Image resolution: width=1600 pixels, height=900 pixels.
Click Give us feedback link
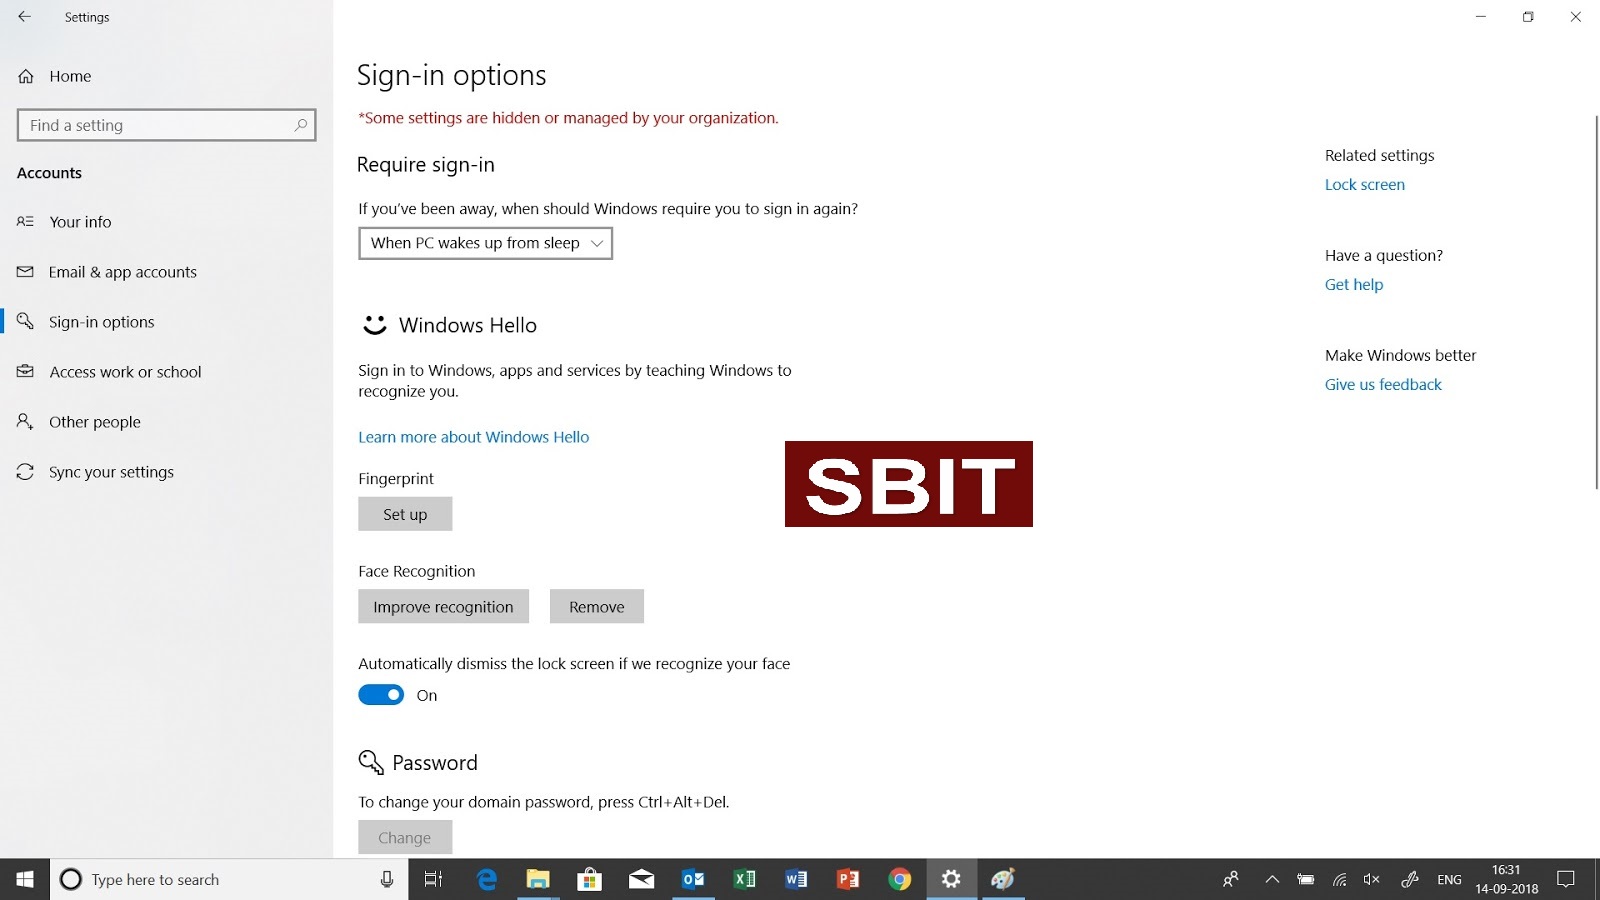coord(1383,385)
